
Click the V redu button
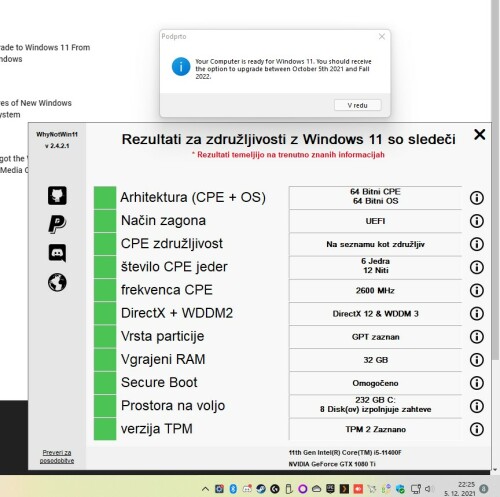(357, 105)
